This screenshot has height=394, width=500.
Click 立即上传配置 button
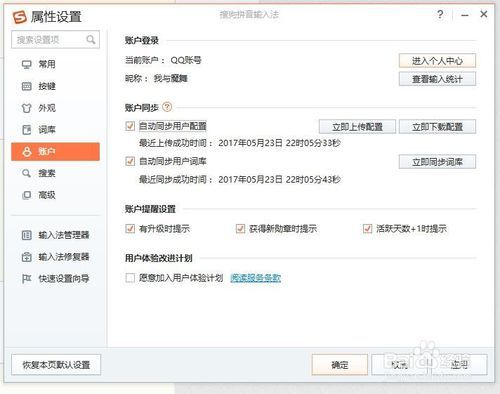click(x=357, y=127)
